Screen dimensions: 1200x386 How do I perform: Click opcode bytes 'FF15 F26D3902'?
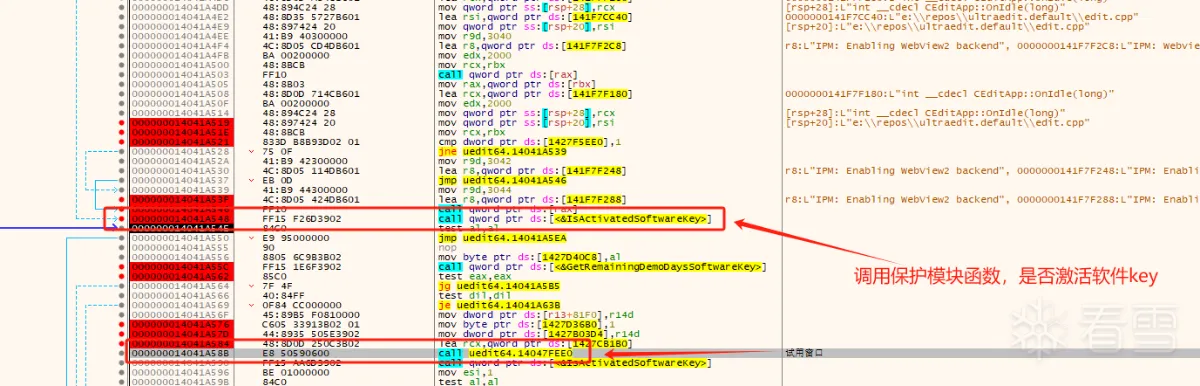pos(301,218)
